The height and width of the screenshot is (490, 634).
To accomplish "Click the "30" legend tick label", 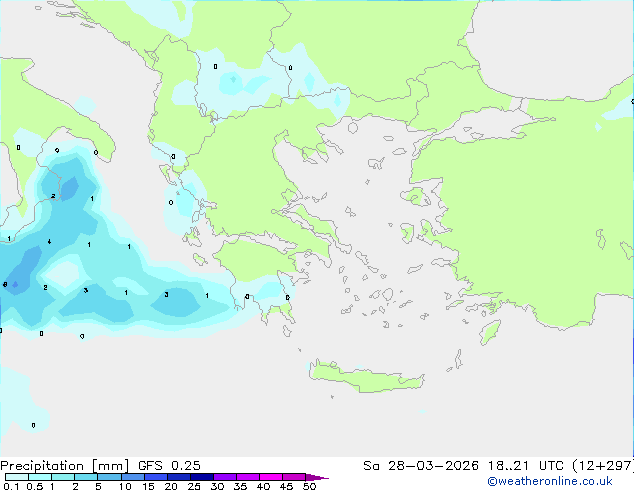I will tap(217, 486).
